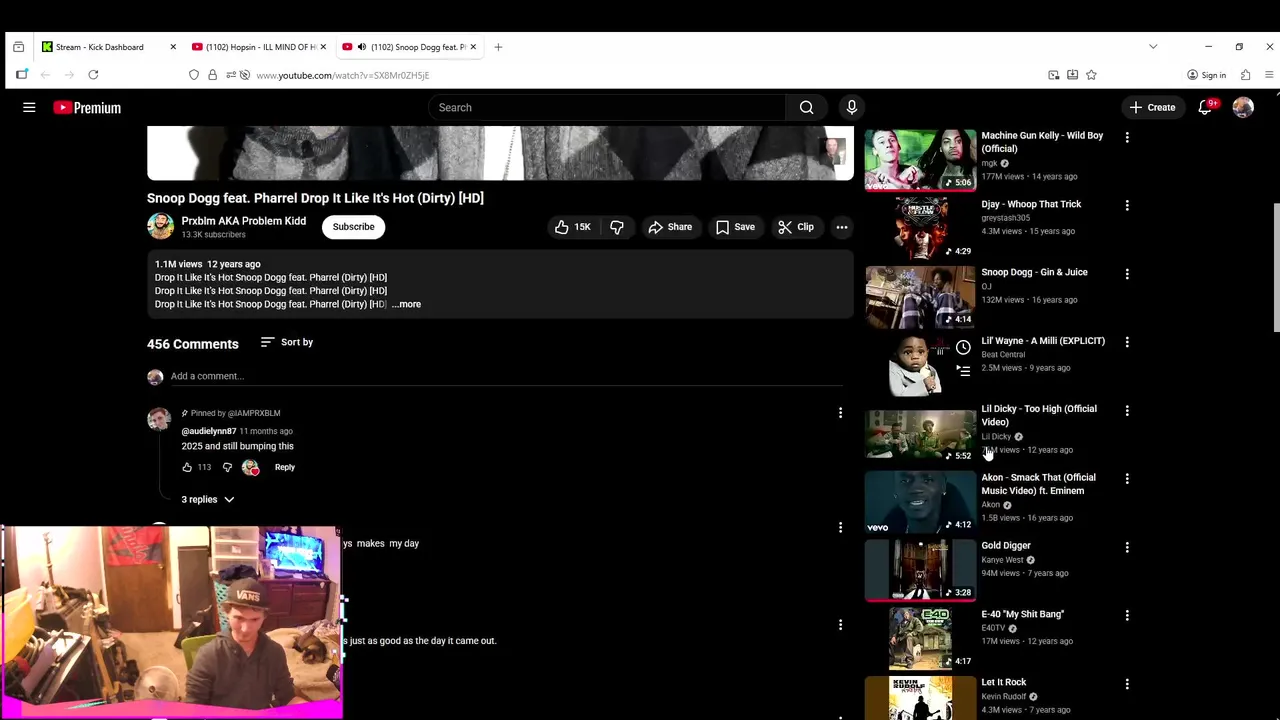
Task: Open options for E-40 My Shit Bang
Action: [1127, 616]
